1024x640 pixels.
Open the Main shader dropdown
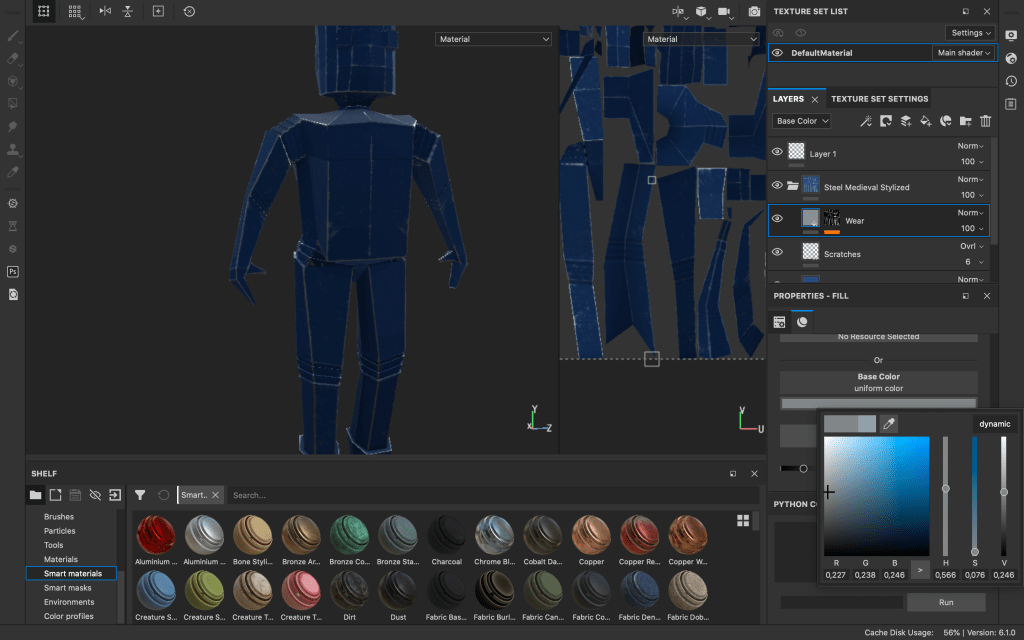point(963,53)
